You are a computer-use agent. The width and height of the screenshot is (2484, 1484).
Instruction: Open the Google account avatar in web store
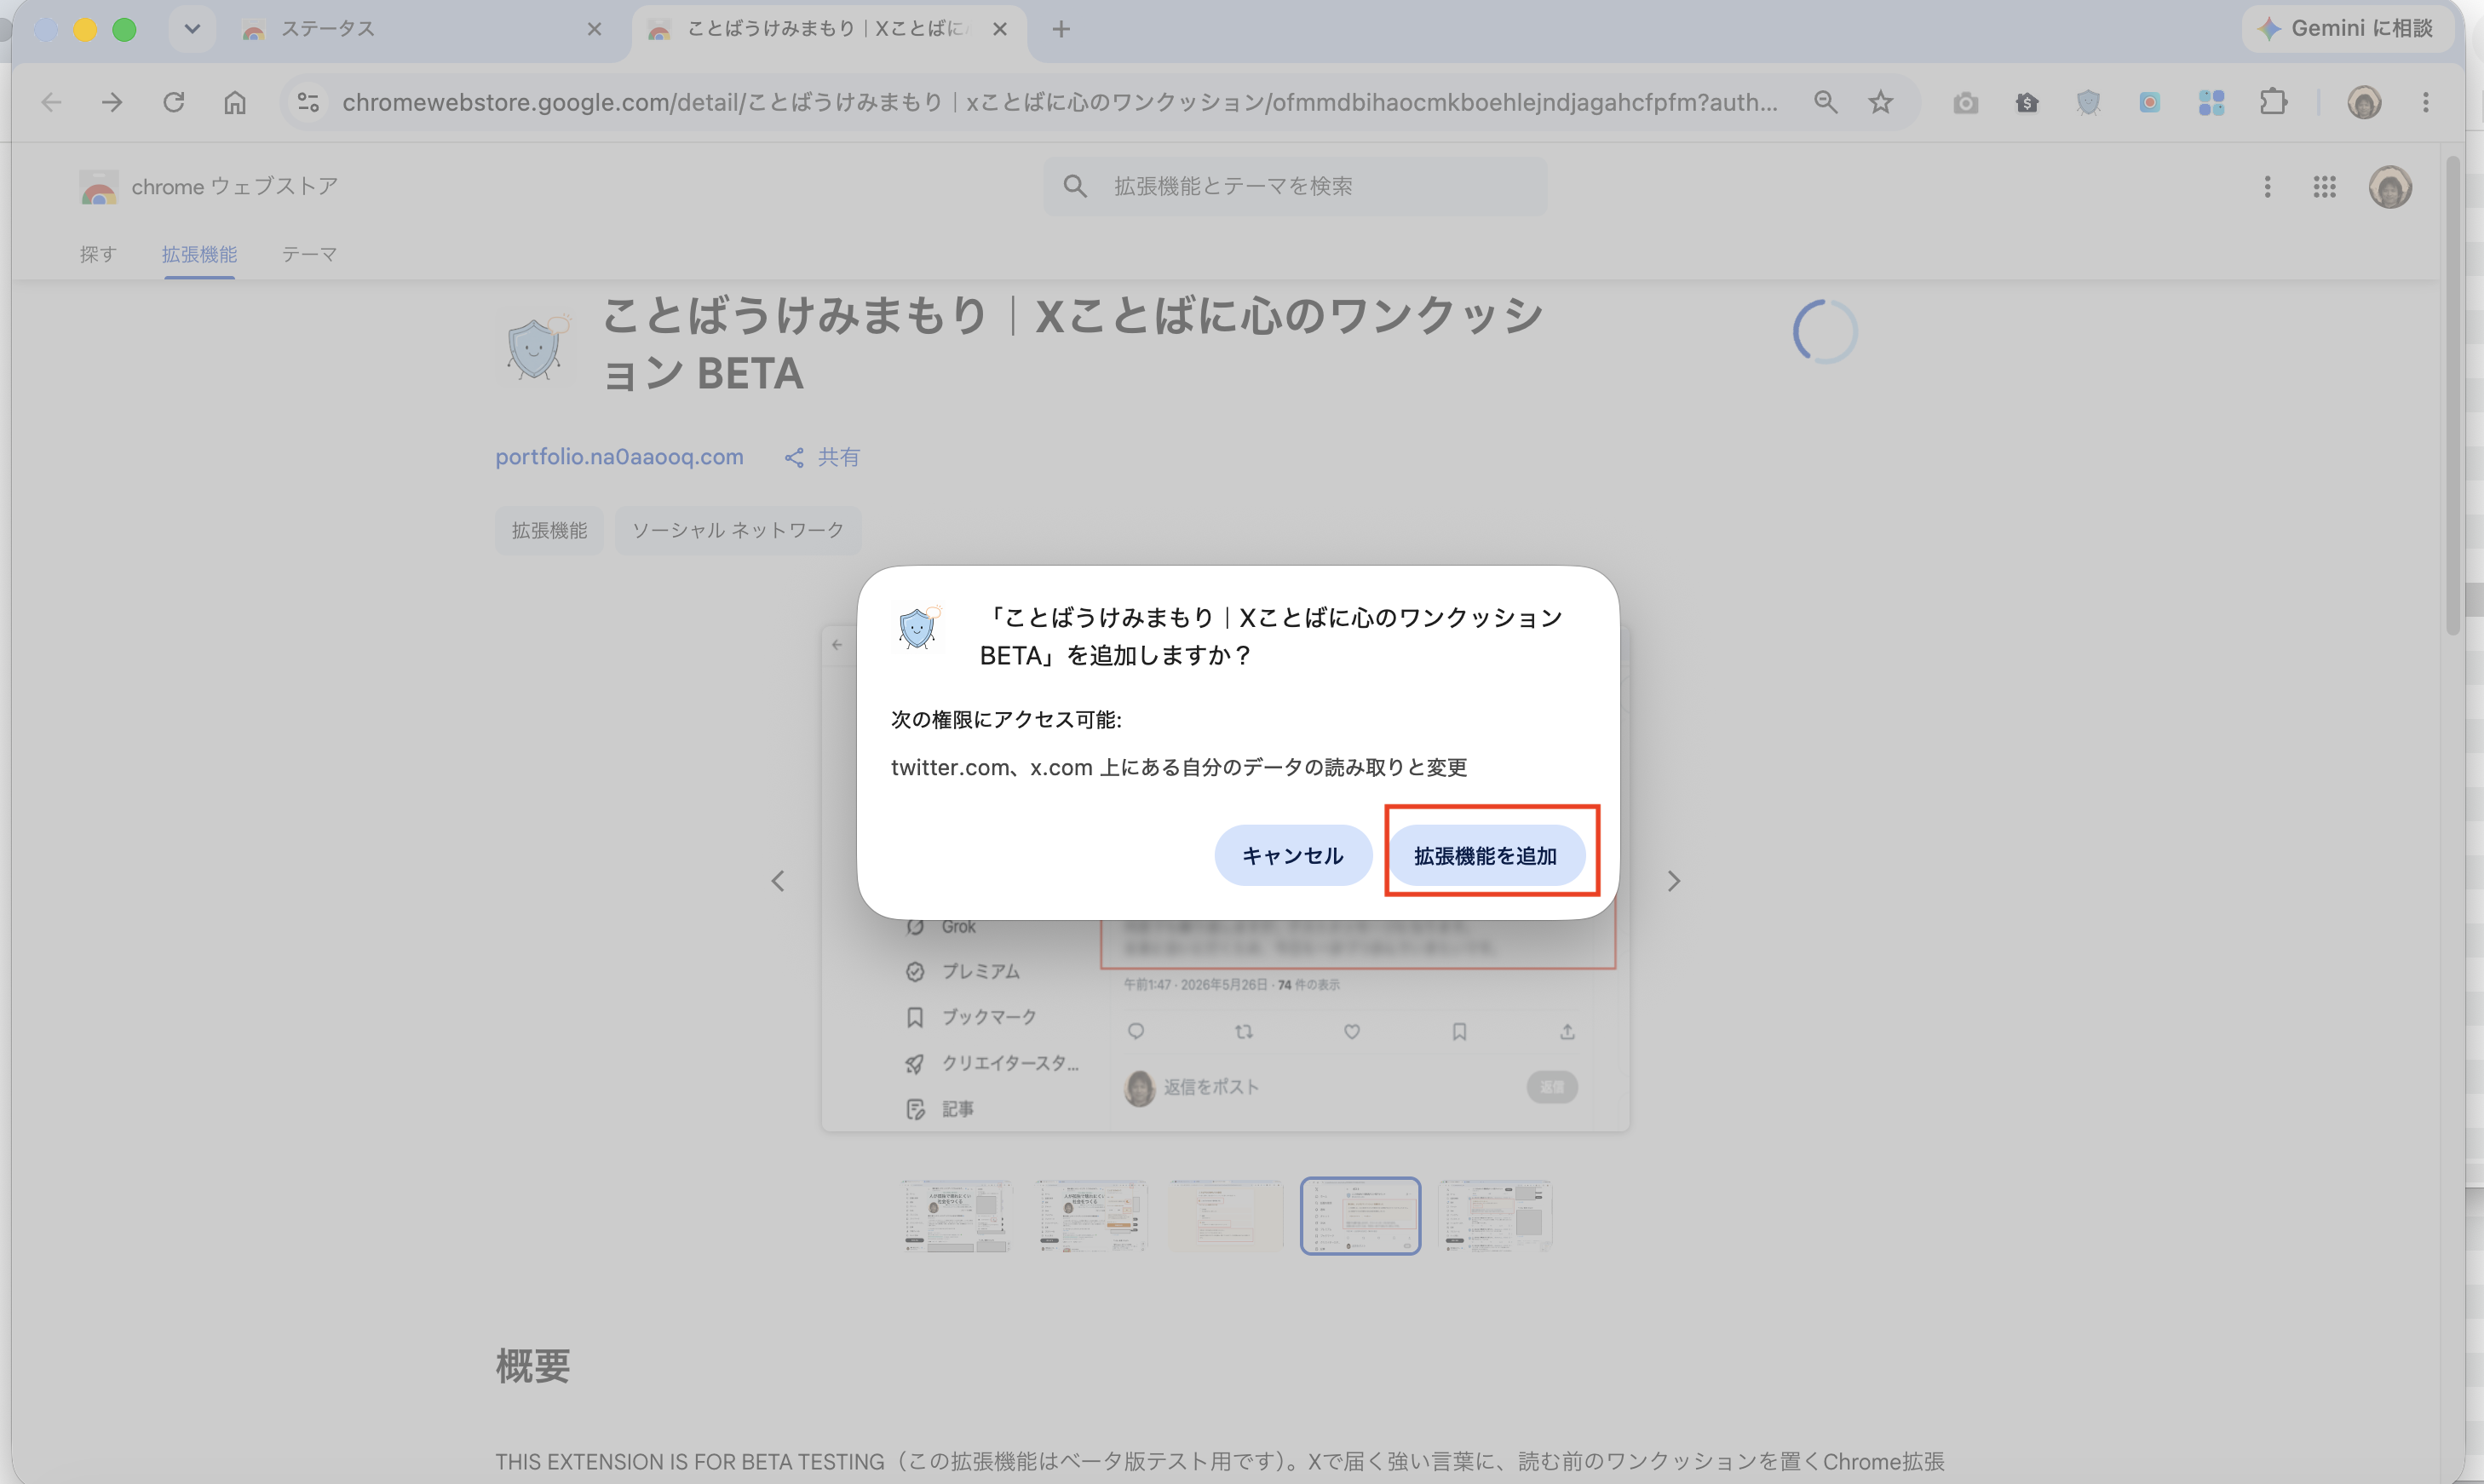(x=2390, y=187)
